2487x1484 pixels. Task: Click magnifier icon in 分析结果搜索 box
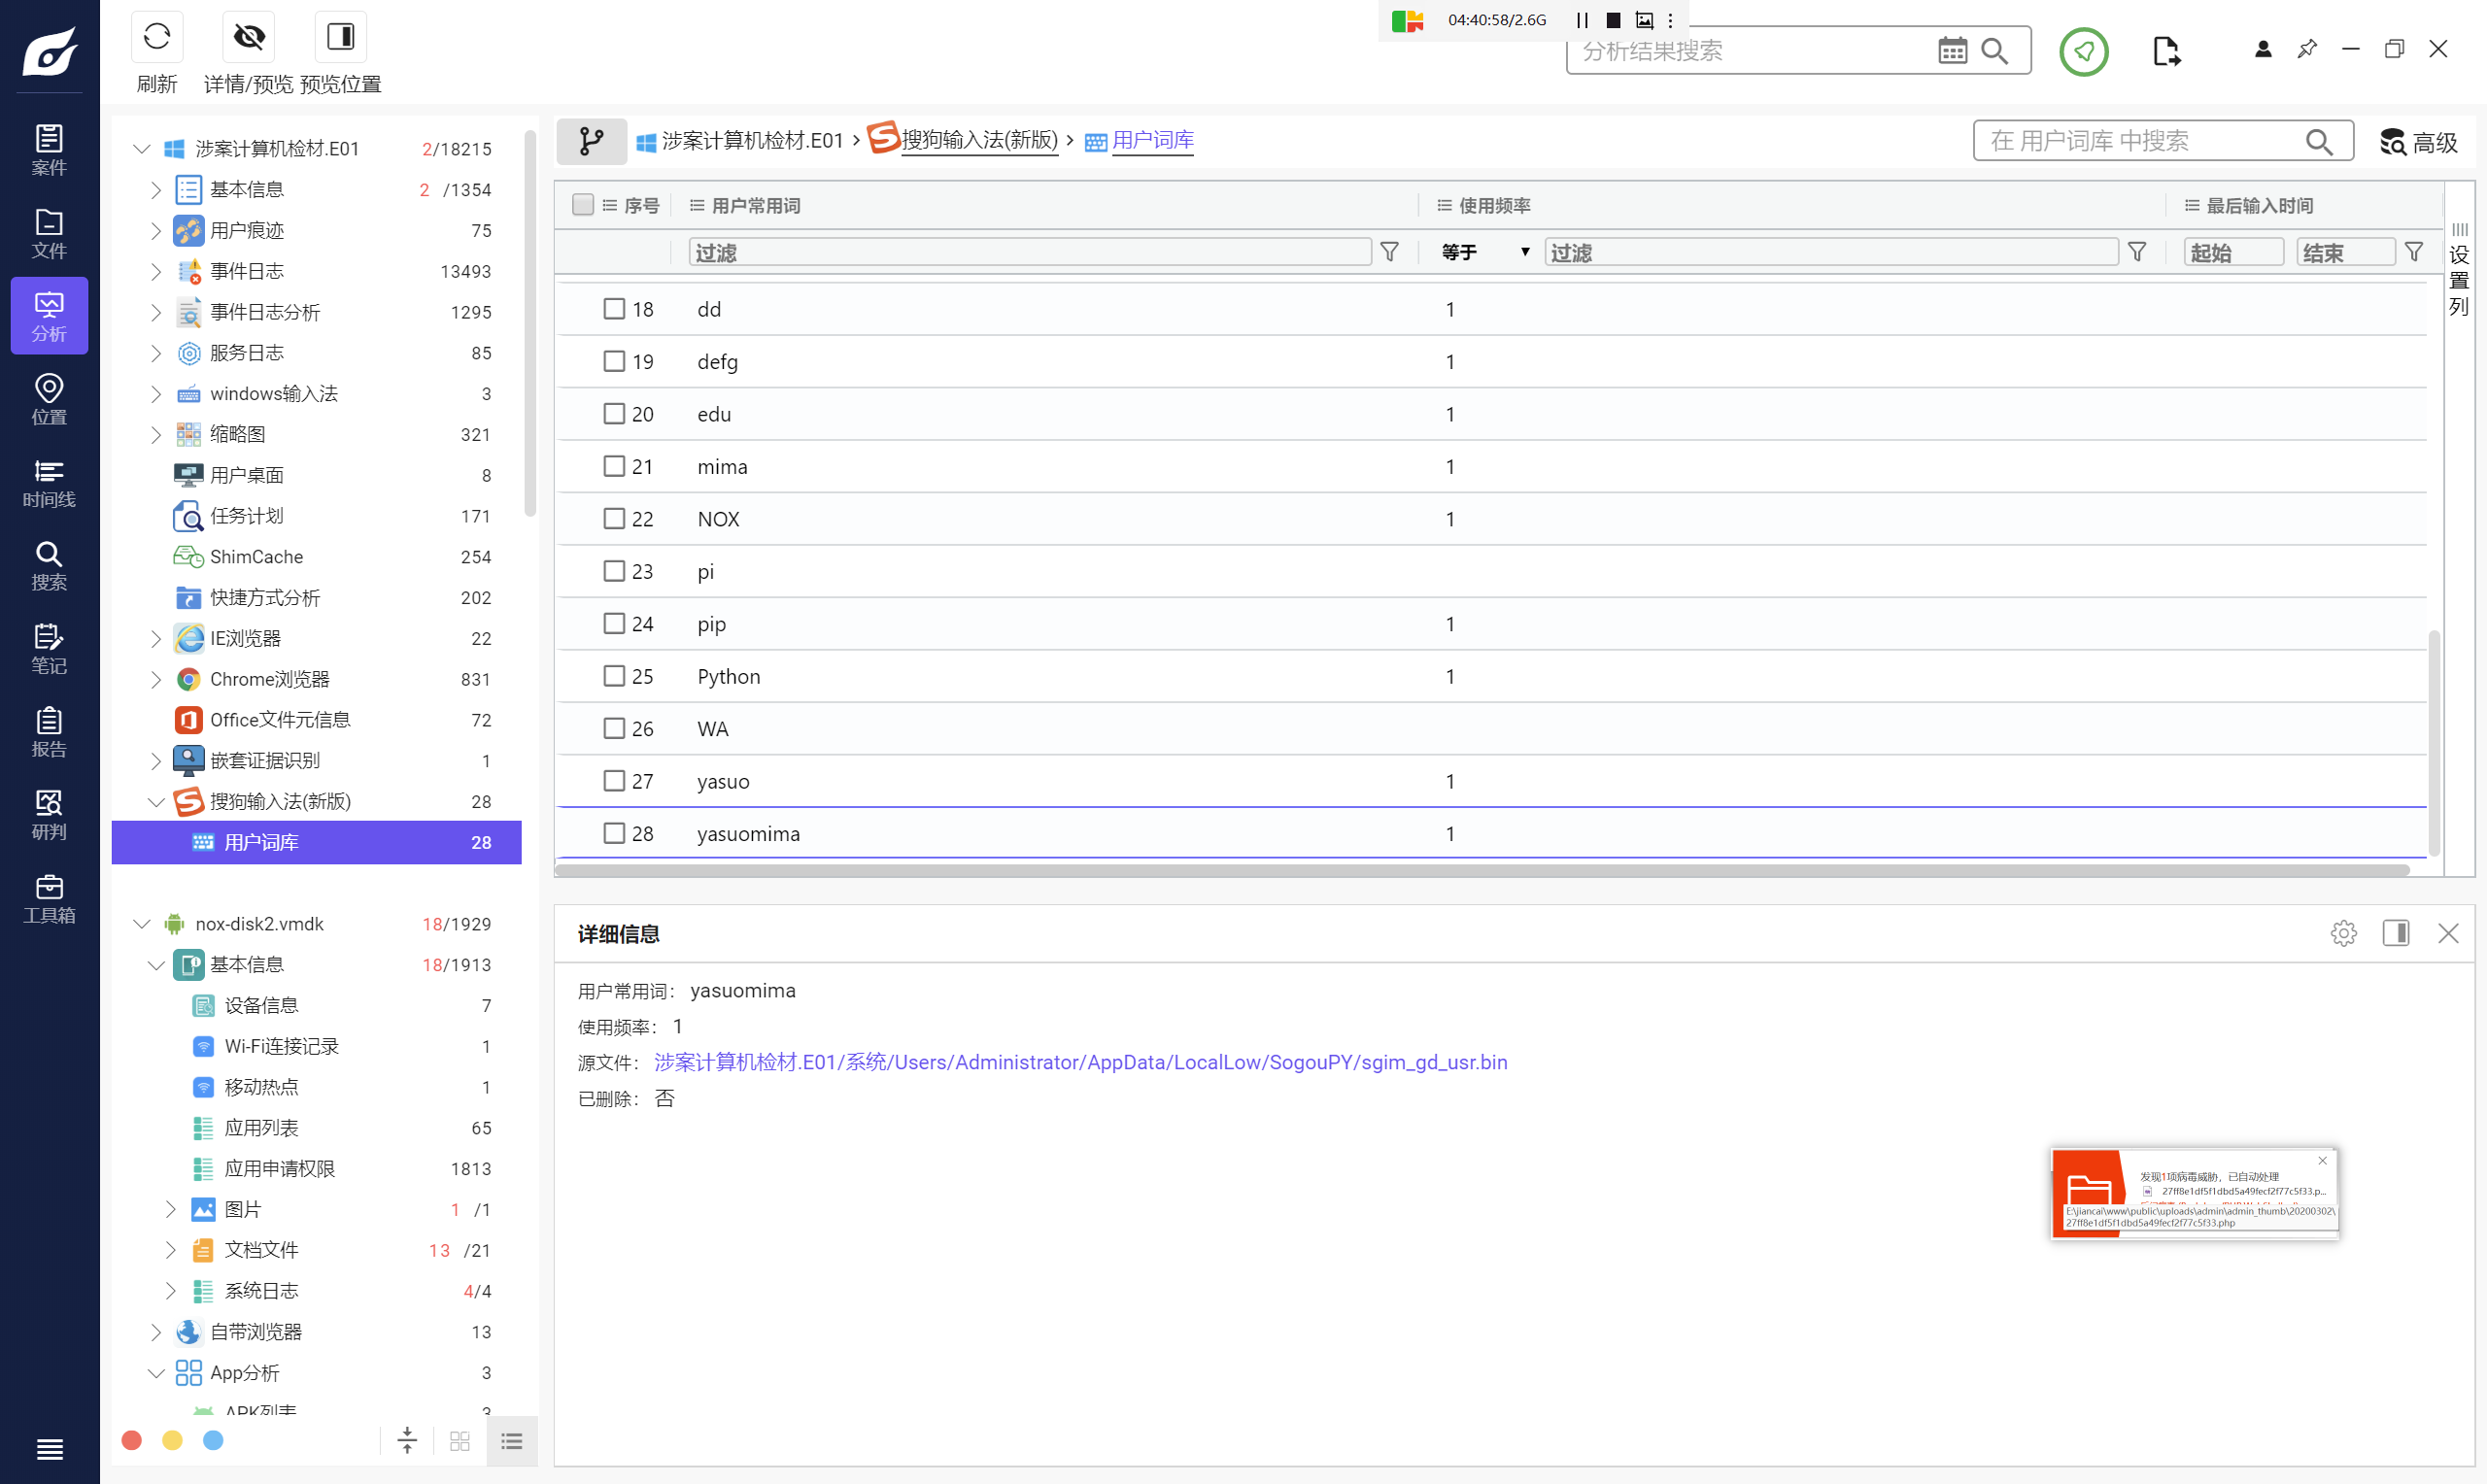[x=1994, y=50]
